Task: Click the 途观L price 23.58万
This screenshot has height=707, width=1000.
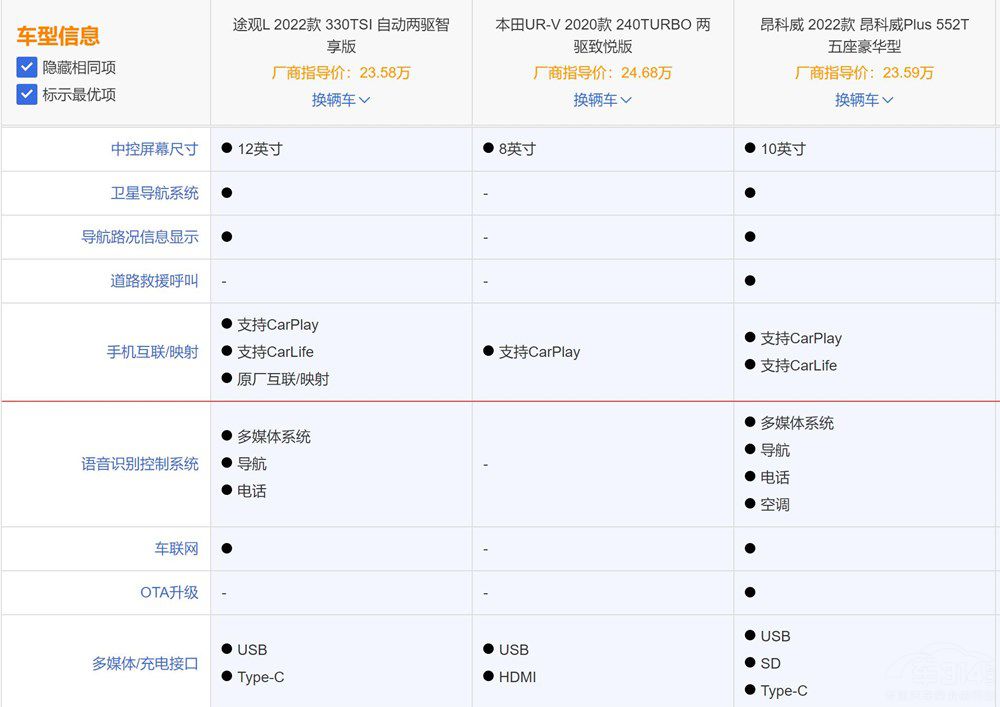Action: pyautogui.click(x=341, y=73)
